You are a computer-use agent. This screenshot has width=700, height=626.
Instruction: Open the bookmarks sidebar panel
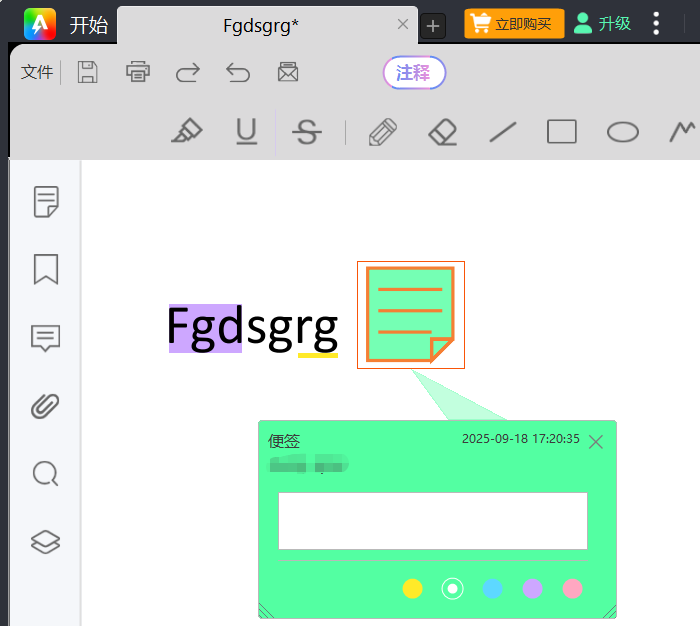click(46, 269)
